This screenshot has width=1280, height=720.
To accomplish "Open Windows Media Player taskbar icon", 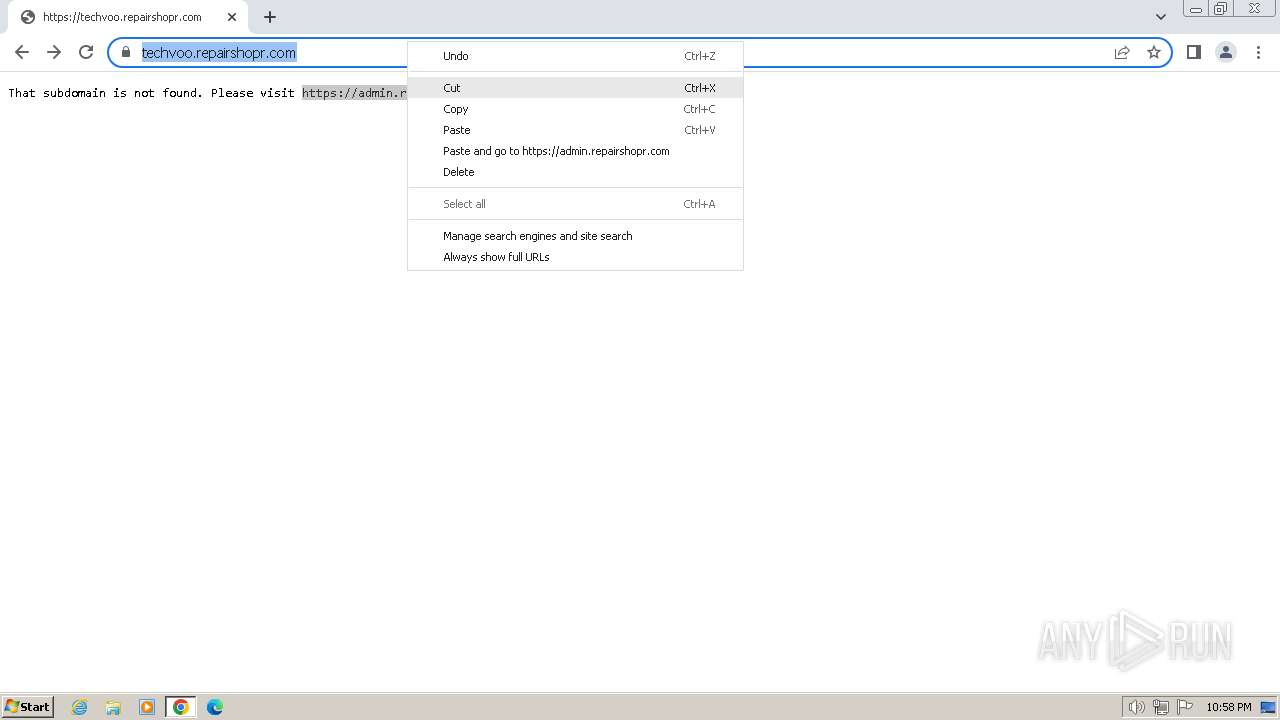I will 147,707.
